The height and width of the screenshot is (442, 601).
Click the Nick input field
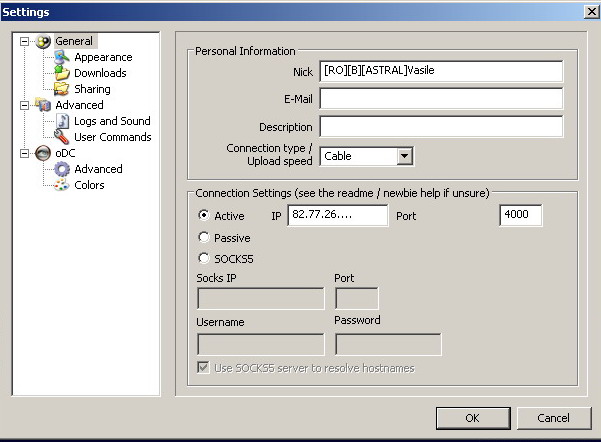[440, 72]
